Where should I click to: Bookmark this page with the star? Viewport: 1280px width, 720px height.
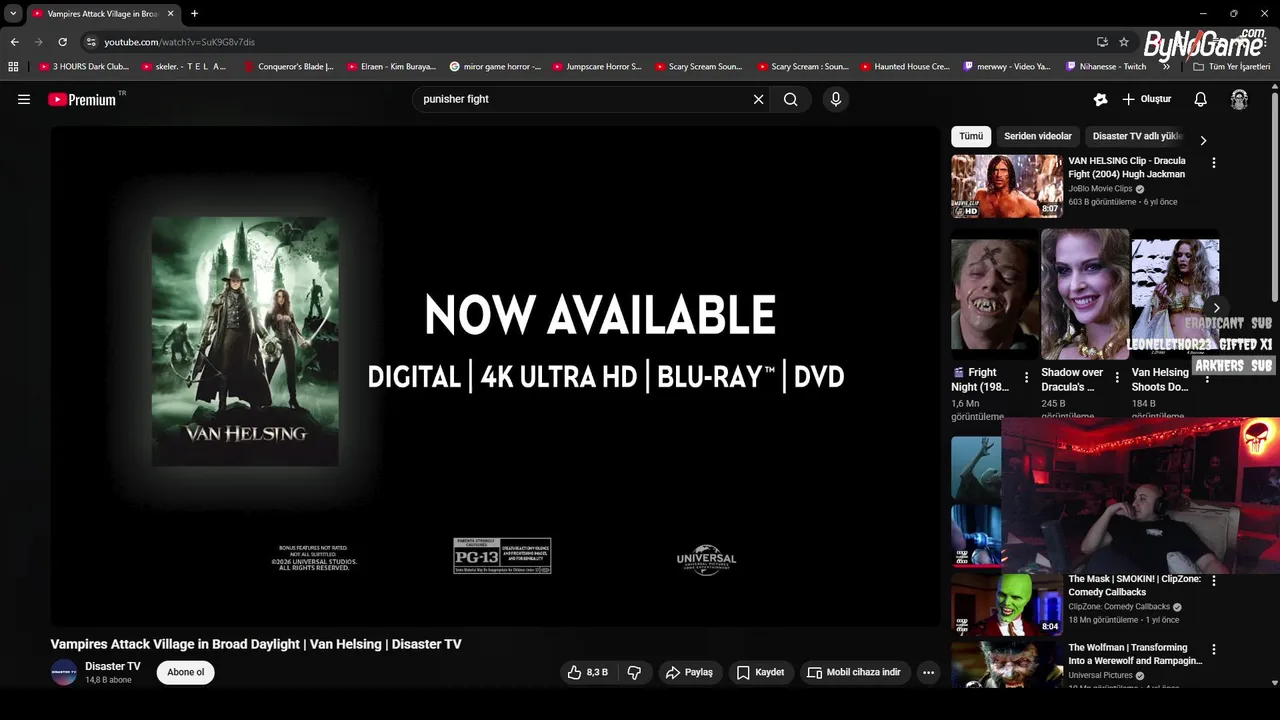coord(1124,42)
